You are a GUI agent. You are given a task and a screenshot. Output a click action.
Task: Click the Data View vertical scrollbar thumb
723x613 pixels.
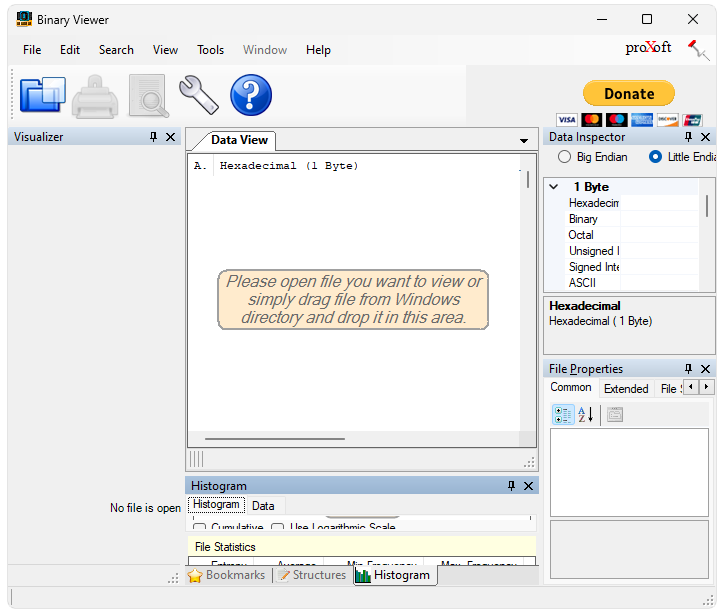point(527,179)
